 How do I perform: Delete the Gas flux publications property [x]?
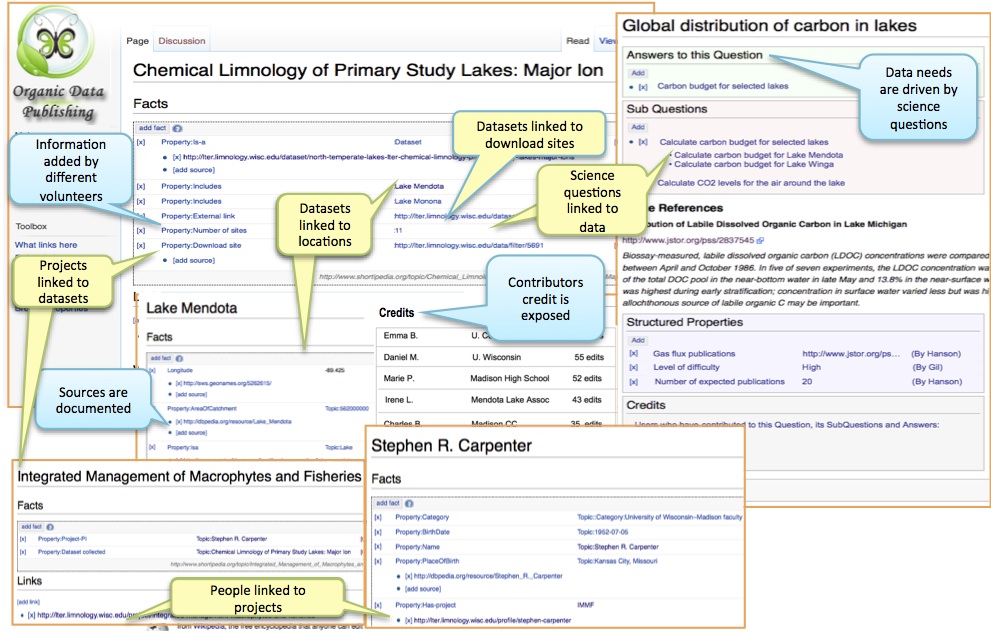click(x=633, y=353)
